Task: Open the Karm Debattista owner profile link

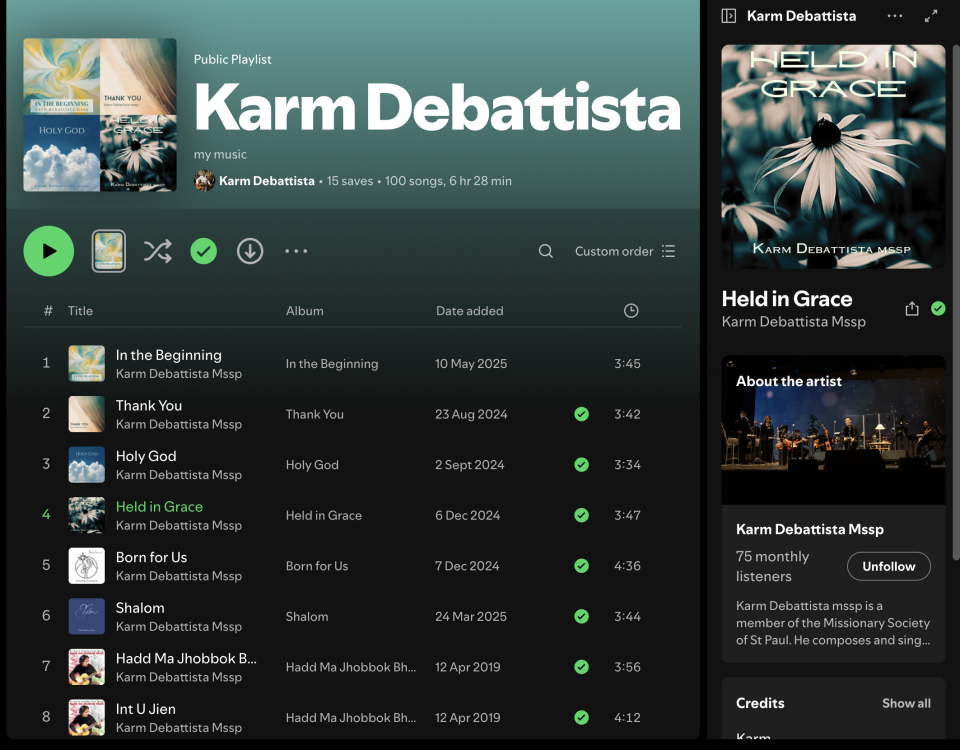Action: (267, 181)
